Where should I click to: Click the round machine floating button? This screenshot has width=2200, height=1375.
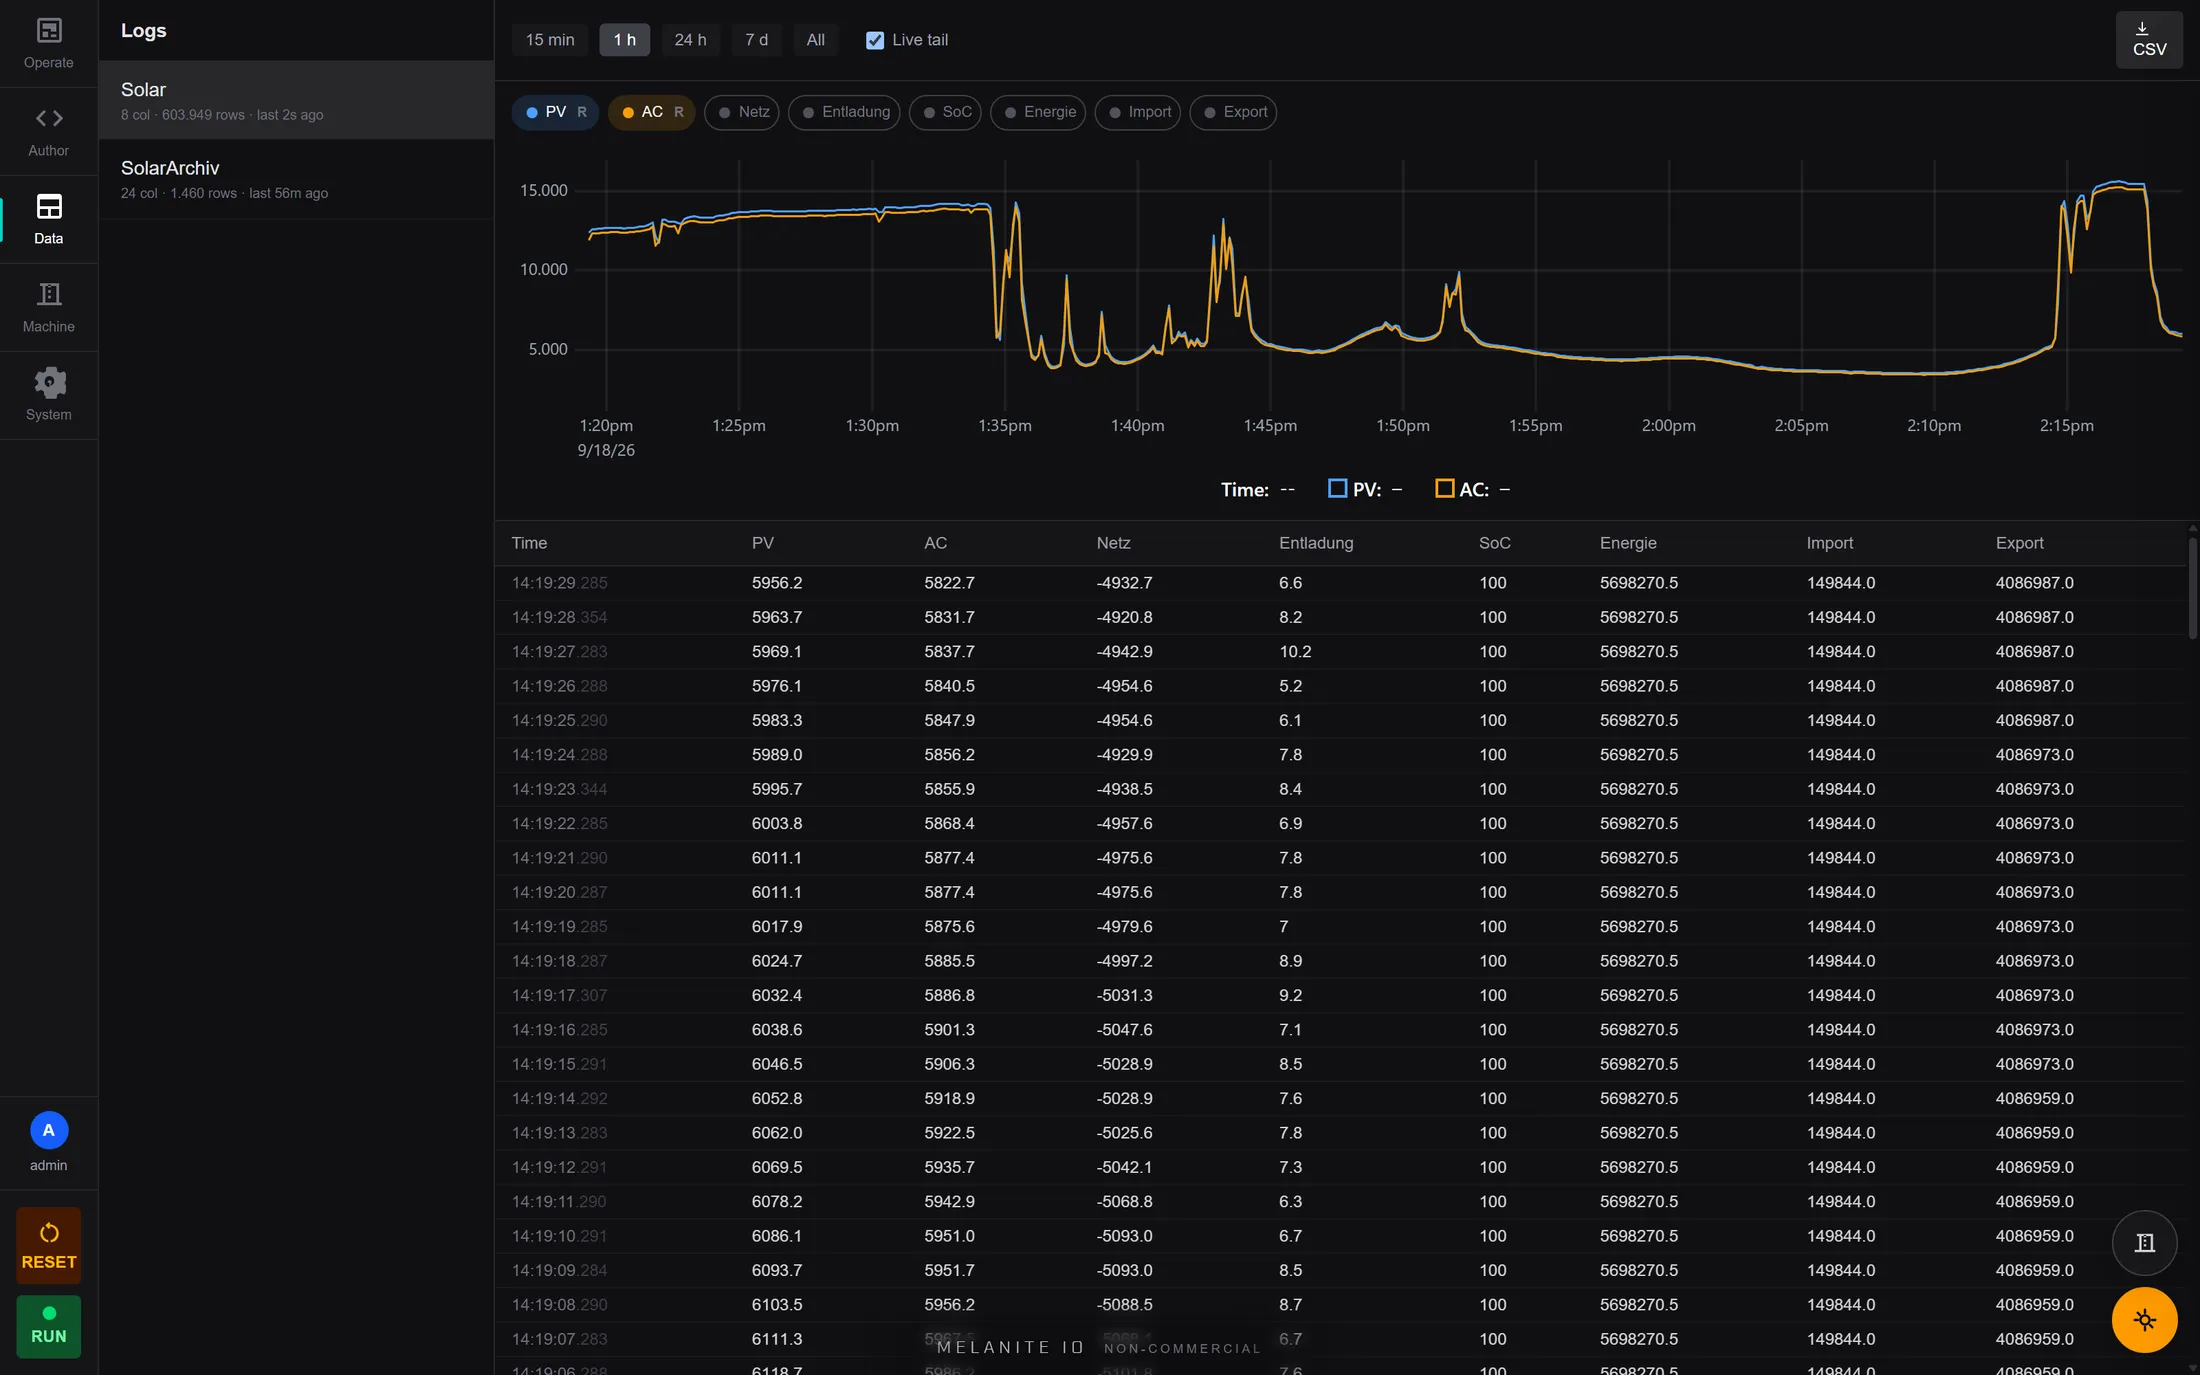(x=2144, y=1243)
